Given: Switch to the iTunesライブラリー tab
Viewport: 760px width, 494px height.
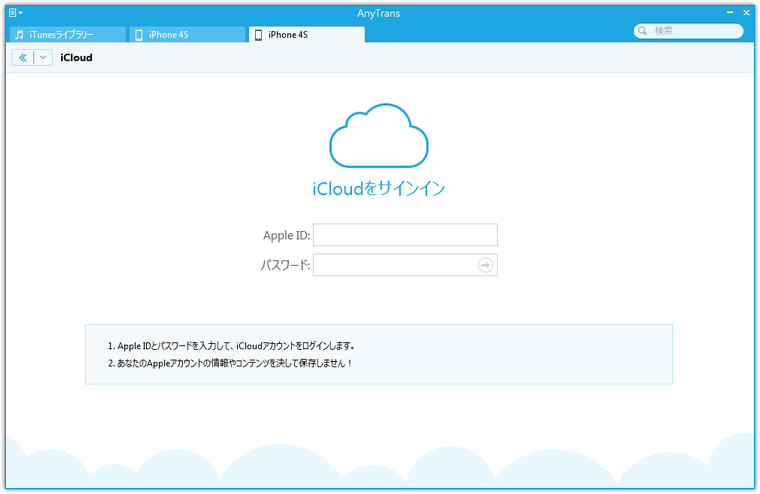Looking at the screenshot, I should tap(68, 34).
